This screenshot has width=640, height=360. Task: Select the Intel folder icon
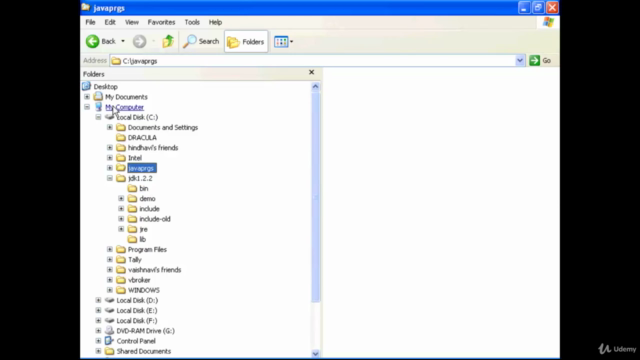point(121,158)
